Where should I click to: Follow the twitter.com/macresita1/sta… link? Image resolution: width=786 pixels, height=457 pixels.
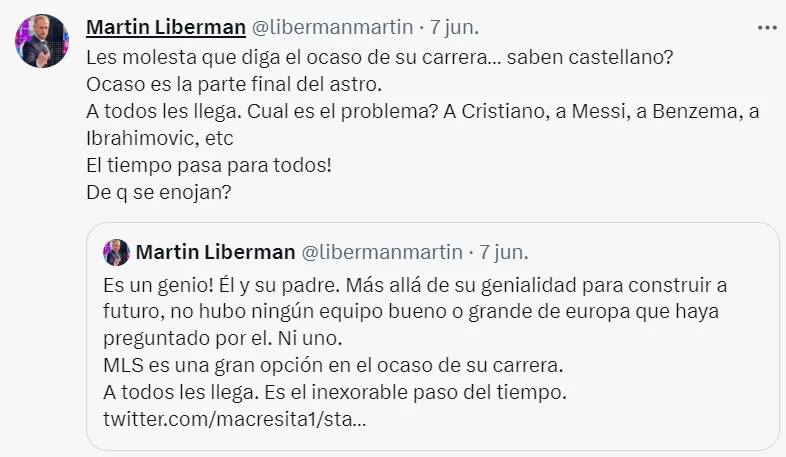pyautogui.click(x=234, y=416)
